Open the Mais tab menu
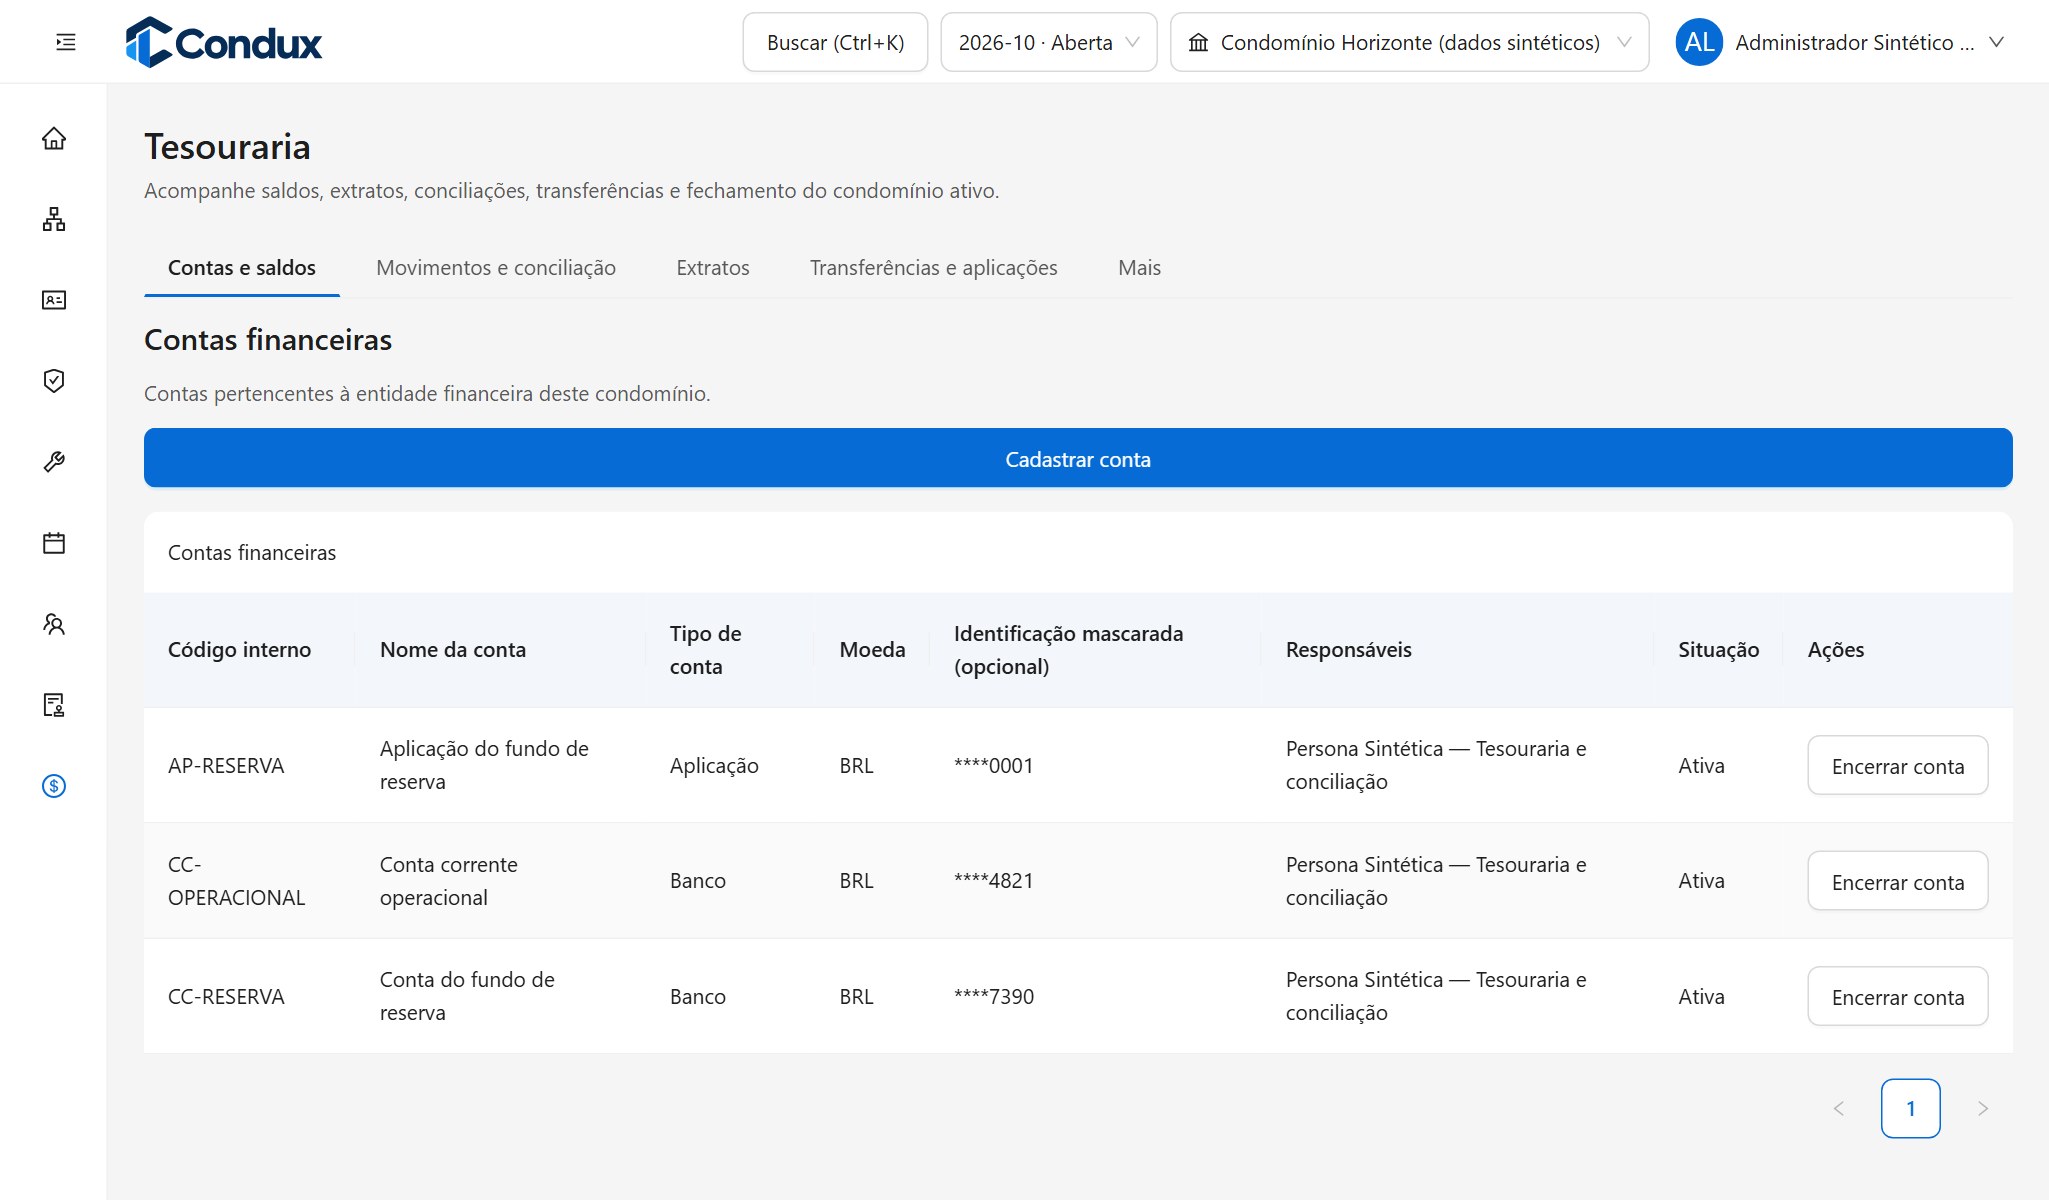 coord(1139,268)
